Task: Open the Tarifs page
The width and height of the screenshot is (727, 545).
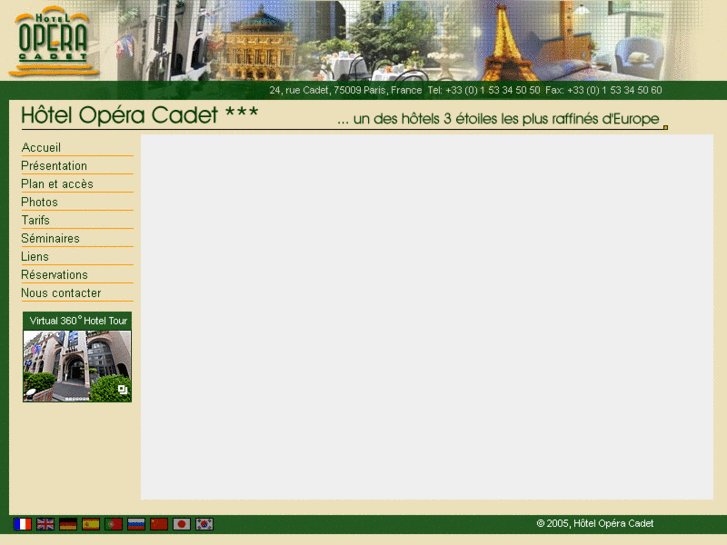Action: pyautogui.click(x=36, y=220)
